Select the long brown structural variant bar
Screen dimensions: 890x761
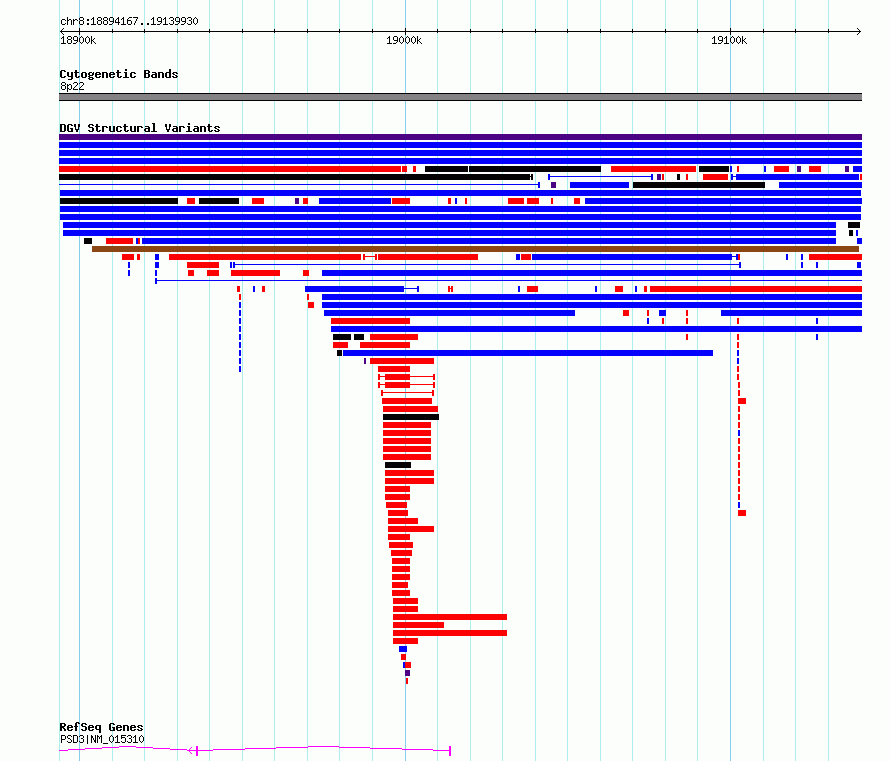coord(475,249)
